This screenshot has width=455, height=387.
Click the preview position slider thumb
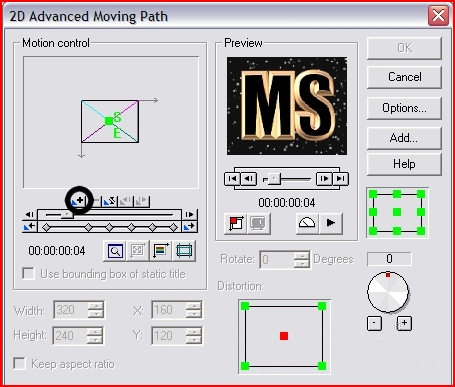click(x=274, y=179)
